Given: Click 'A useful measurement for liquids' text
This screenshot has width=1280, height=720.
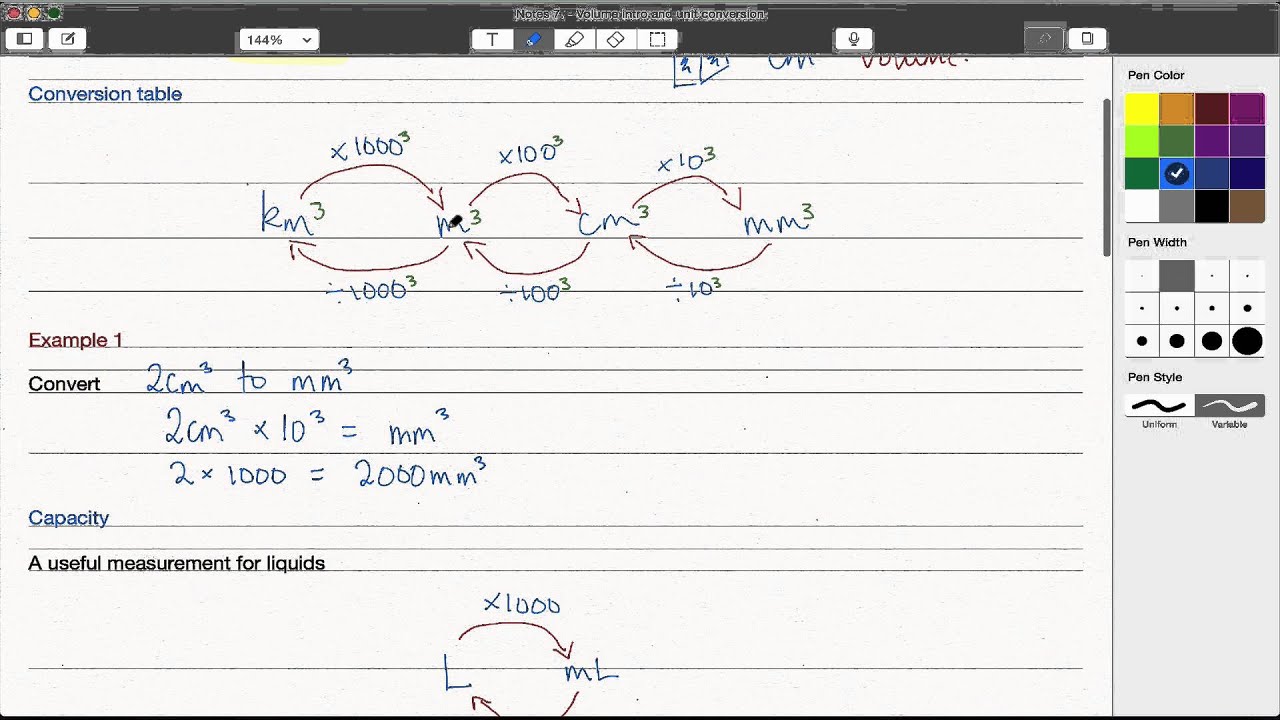Looking at the screenshot, I should click(x=176, y=563).
